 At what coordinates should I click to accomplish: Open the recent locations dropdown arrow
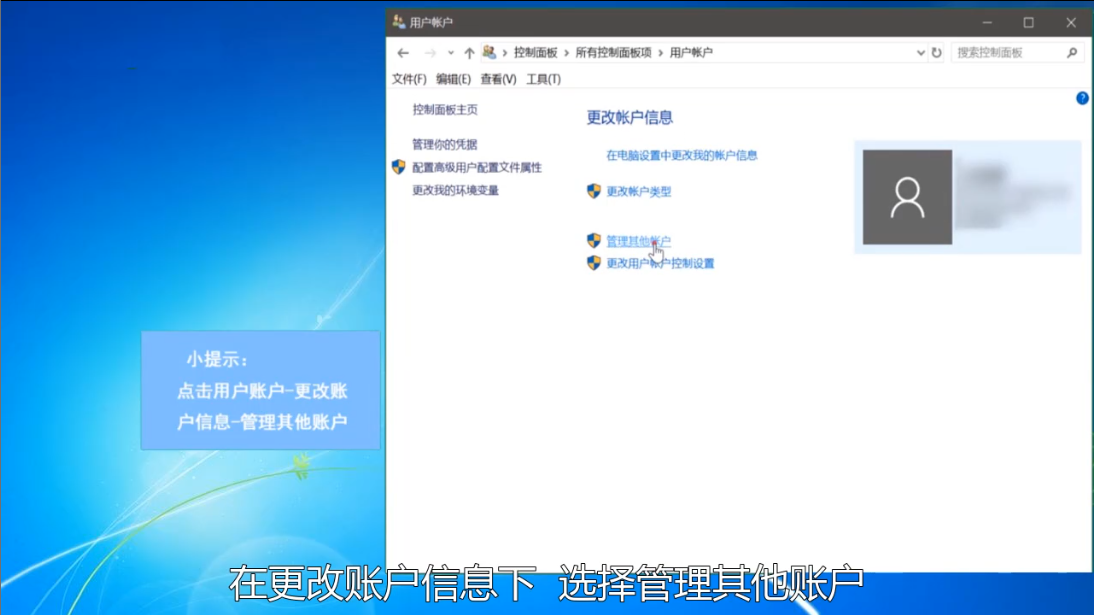click(451, 52)
